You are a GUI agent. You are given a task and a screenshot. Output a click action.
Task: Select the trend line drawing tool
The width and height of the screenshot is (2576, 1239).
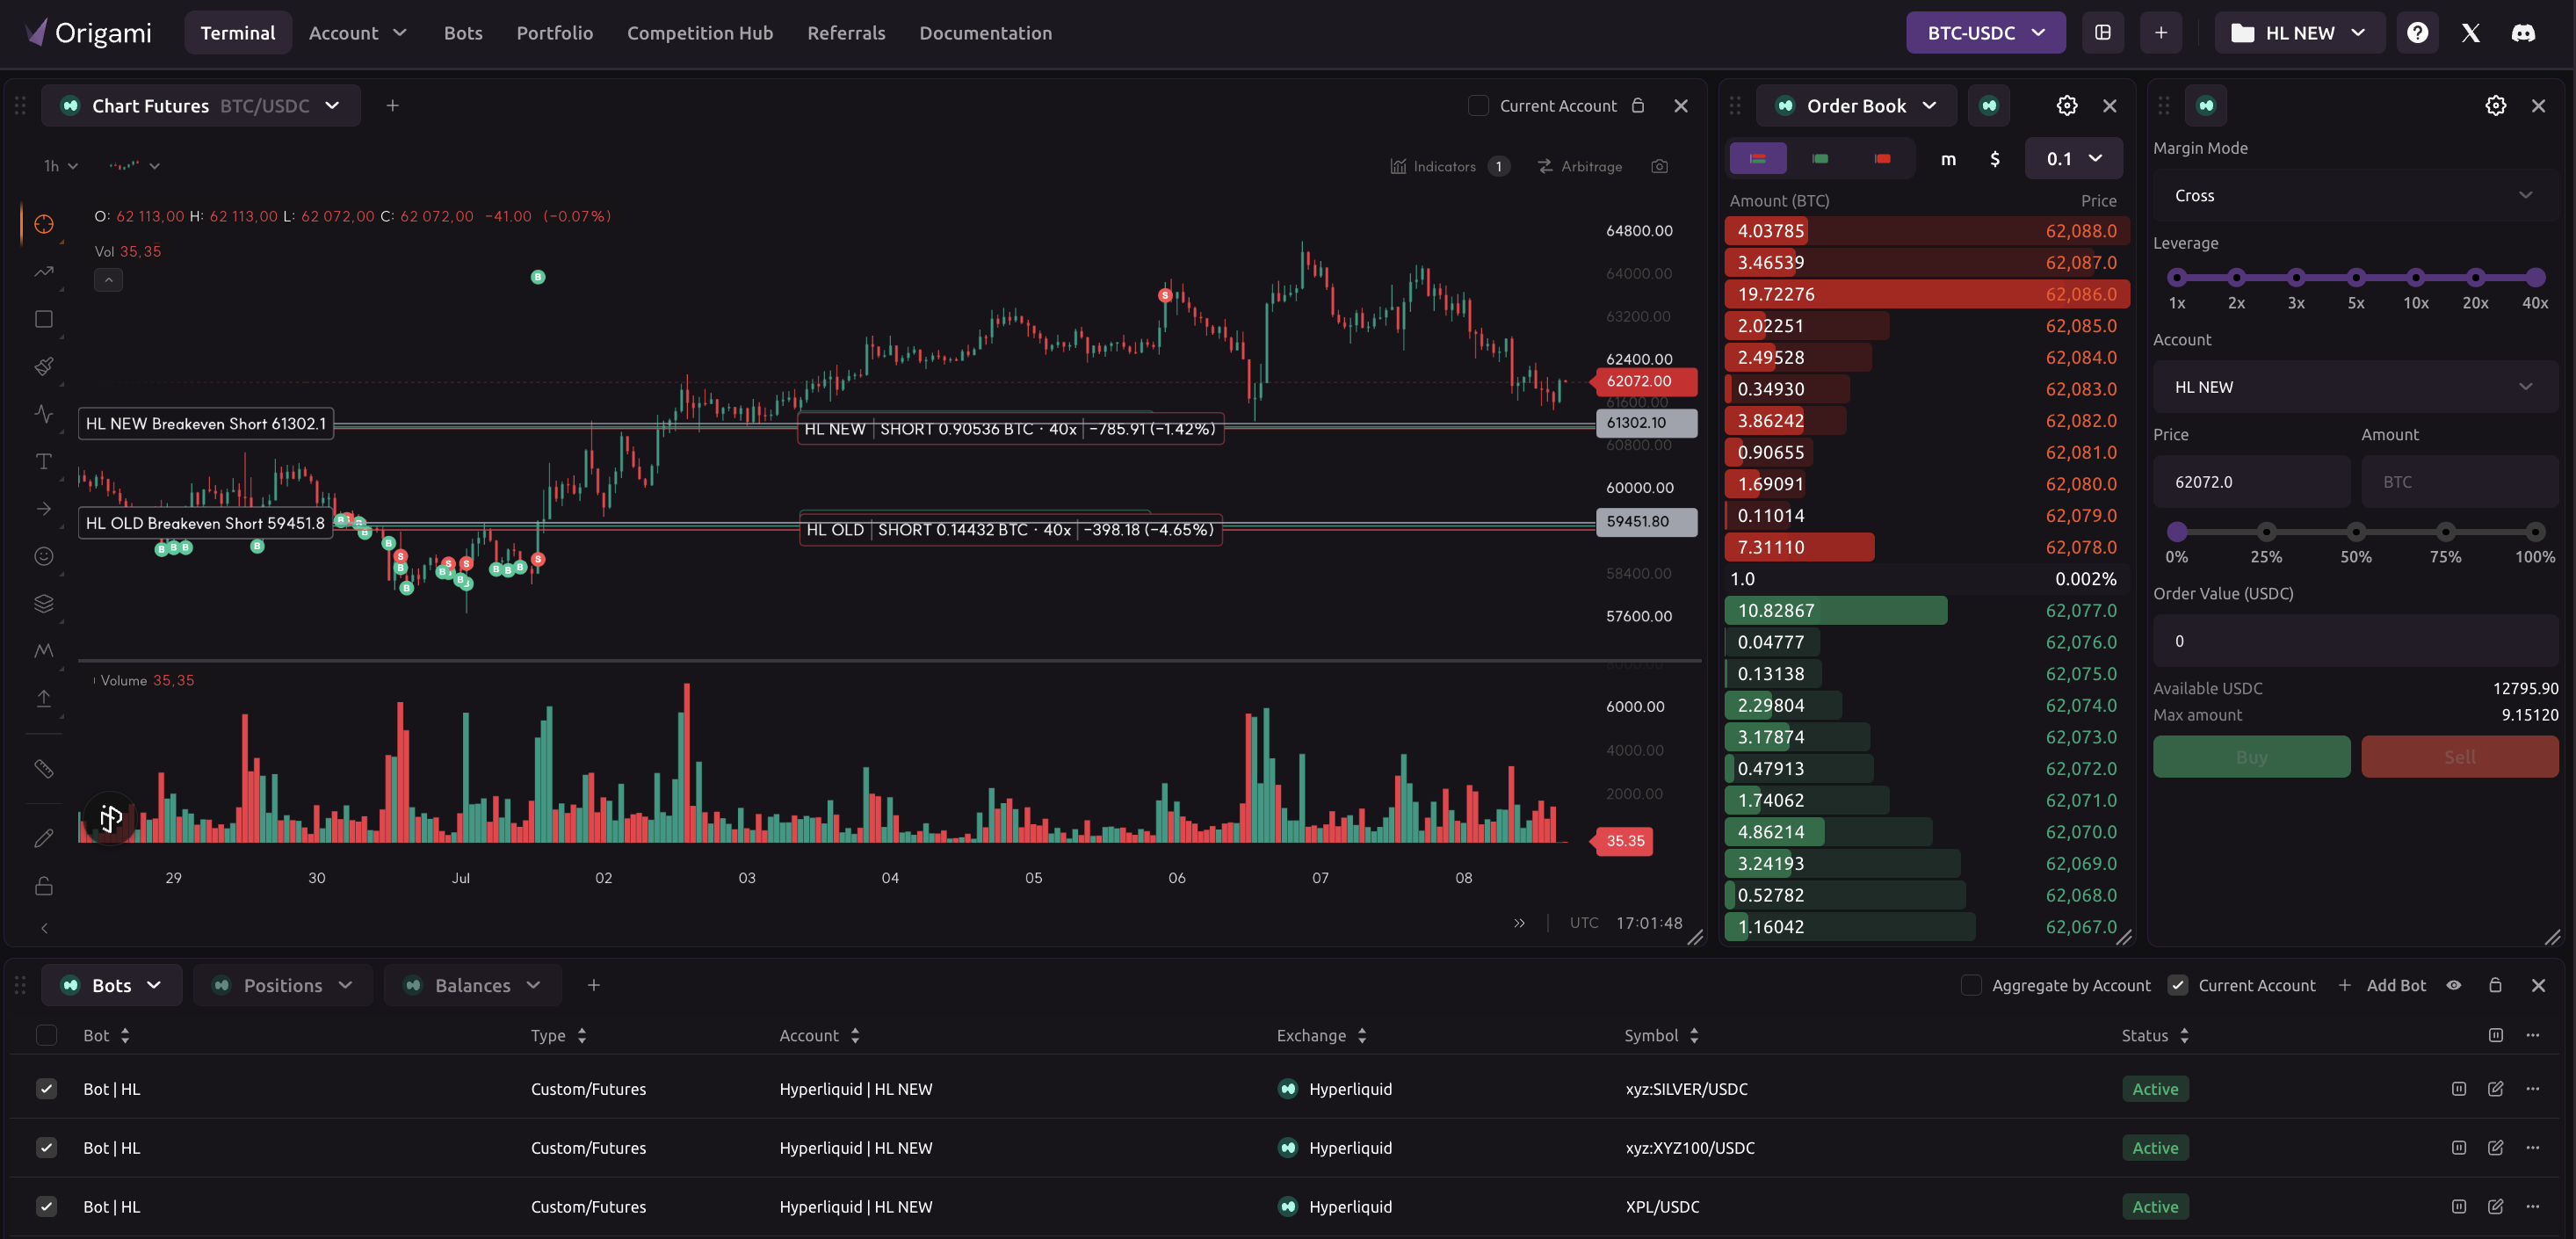(44, 271)
